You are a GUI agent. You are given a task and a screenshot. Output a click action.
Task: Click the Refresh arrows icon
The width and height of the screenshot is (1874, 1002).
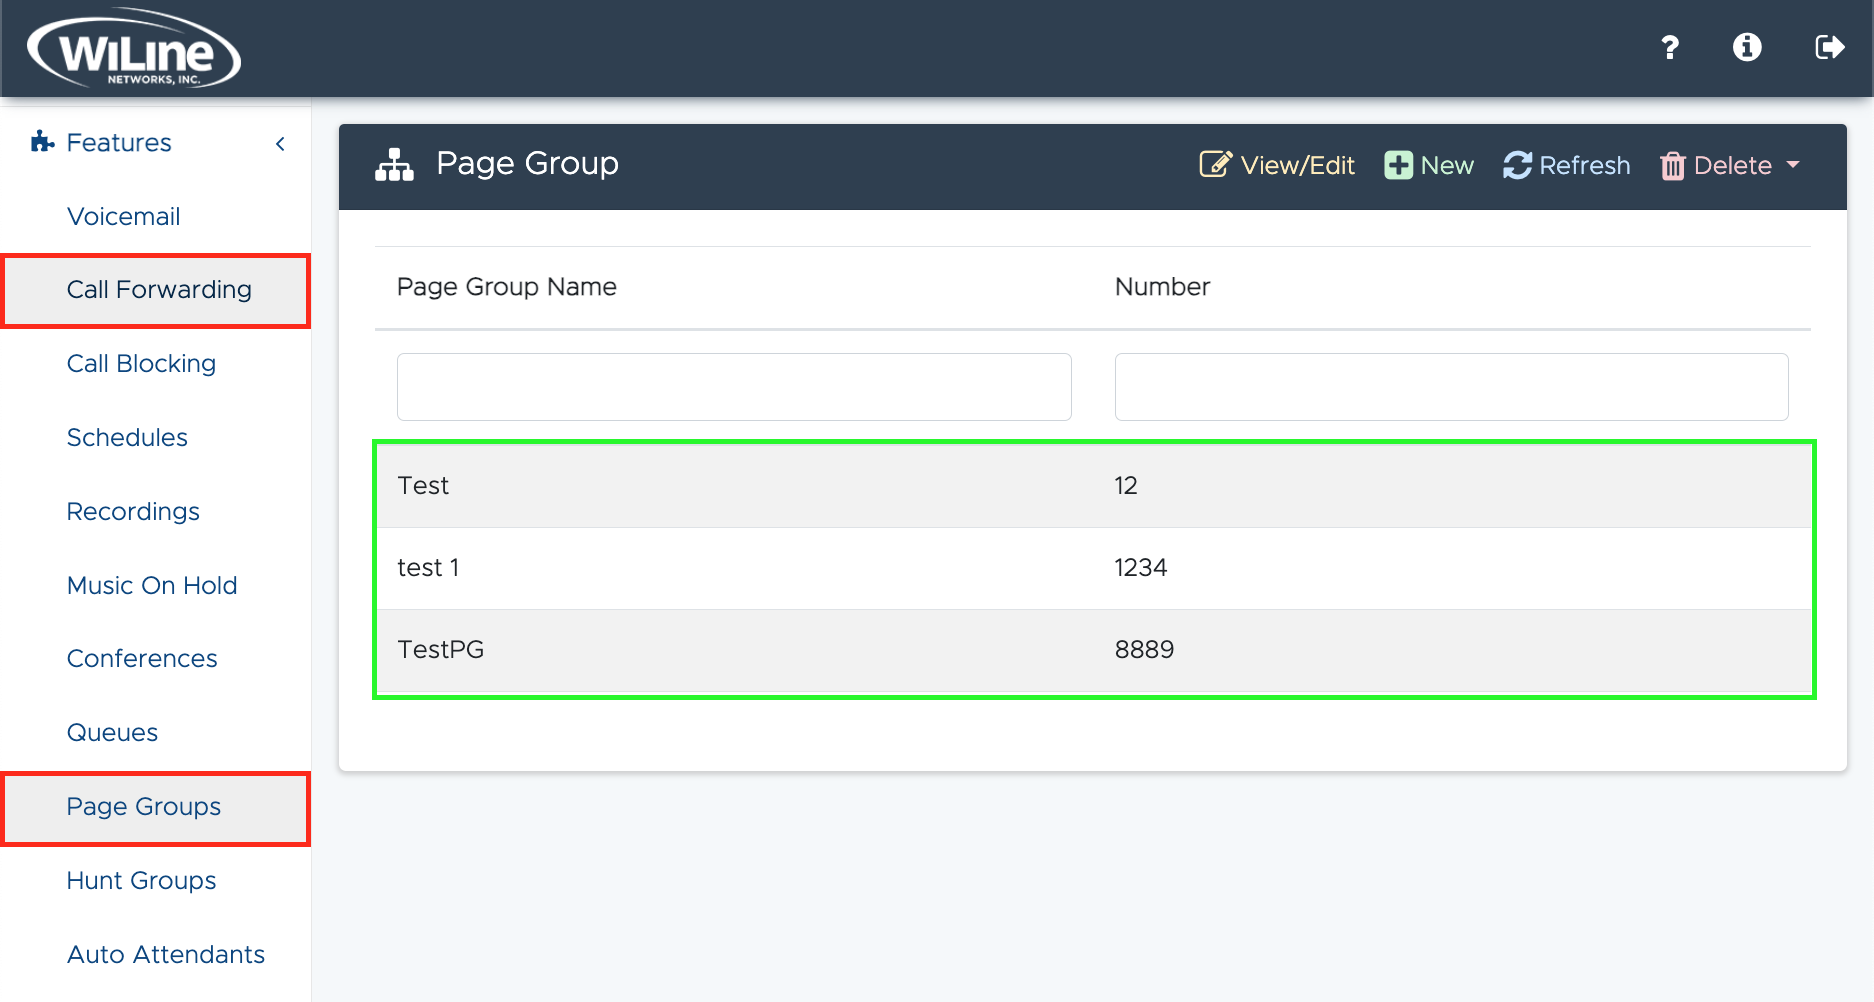(1517, 165)
